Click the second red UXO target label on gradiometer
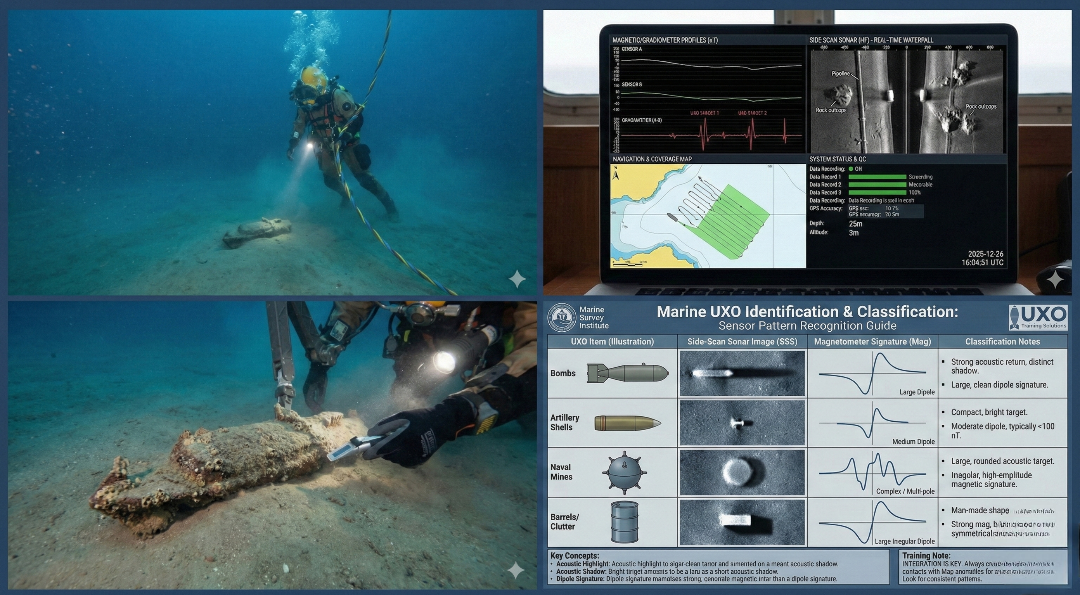 [752, 112]
